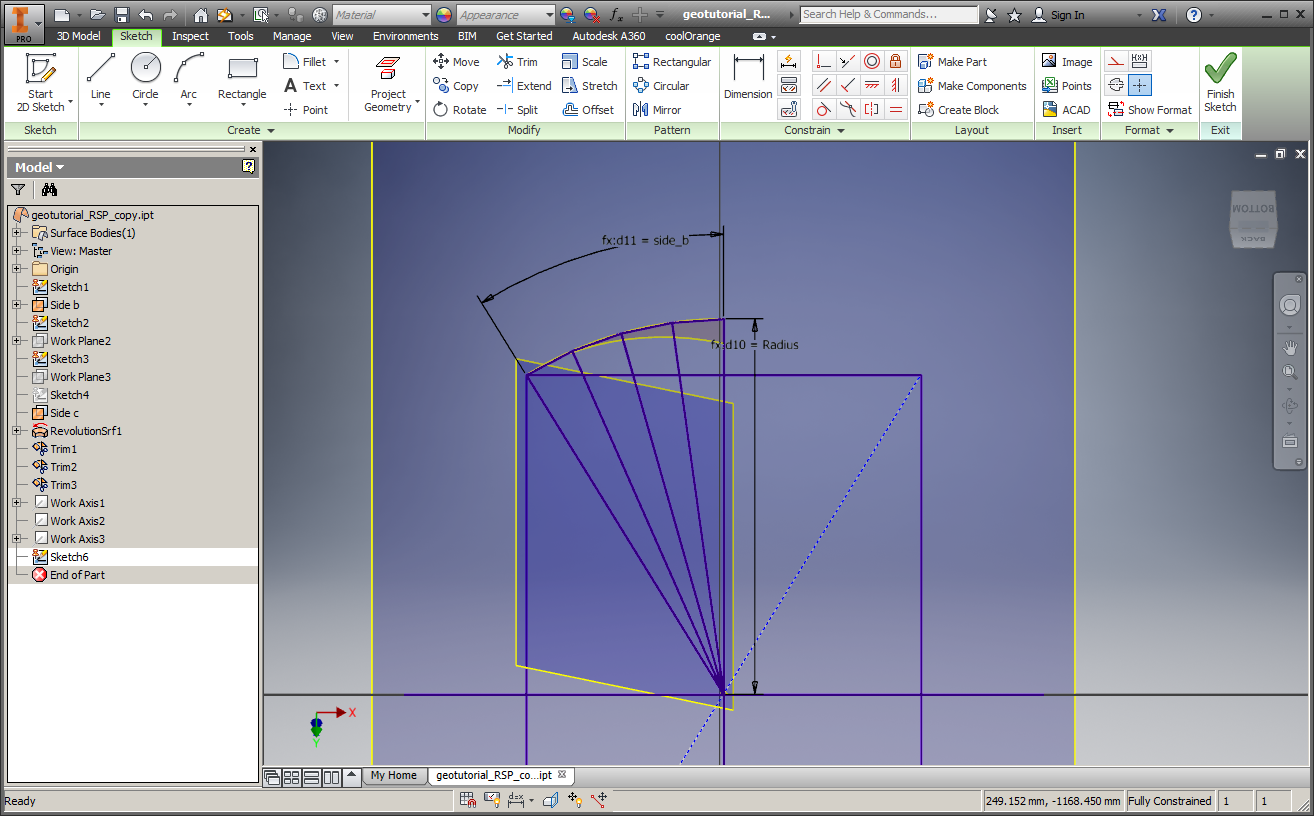Select Sketch6 in model tree
The image size is (1314, 816).
69,557
